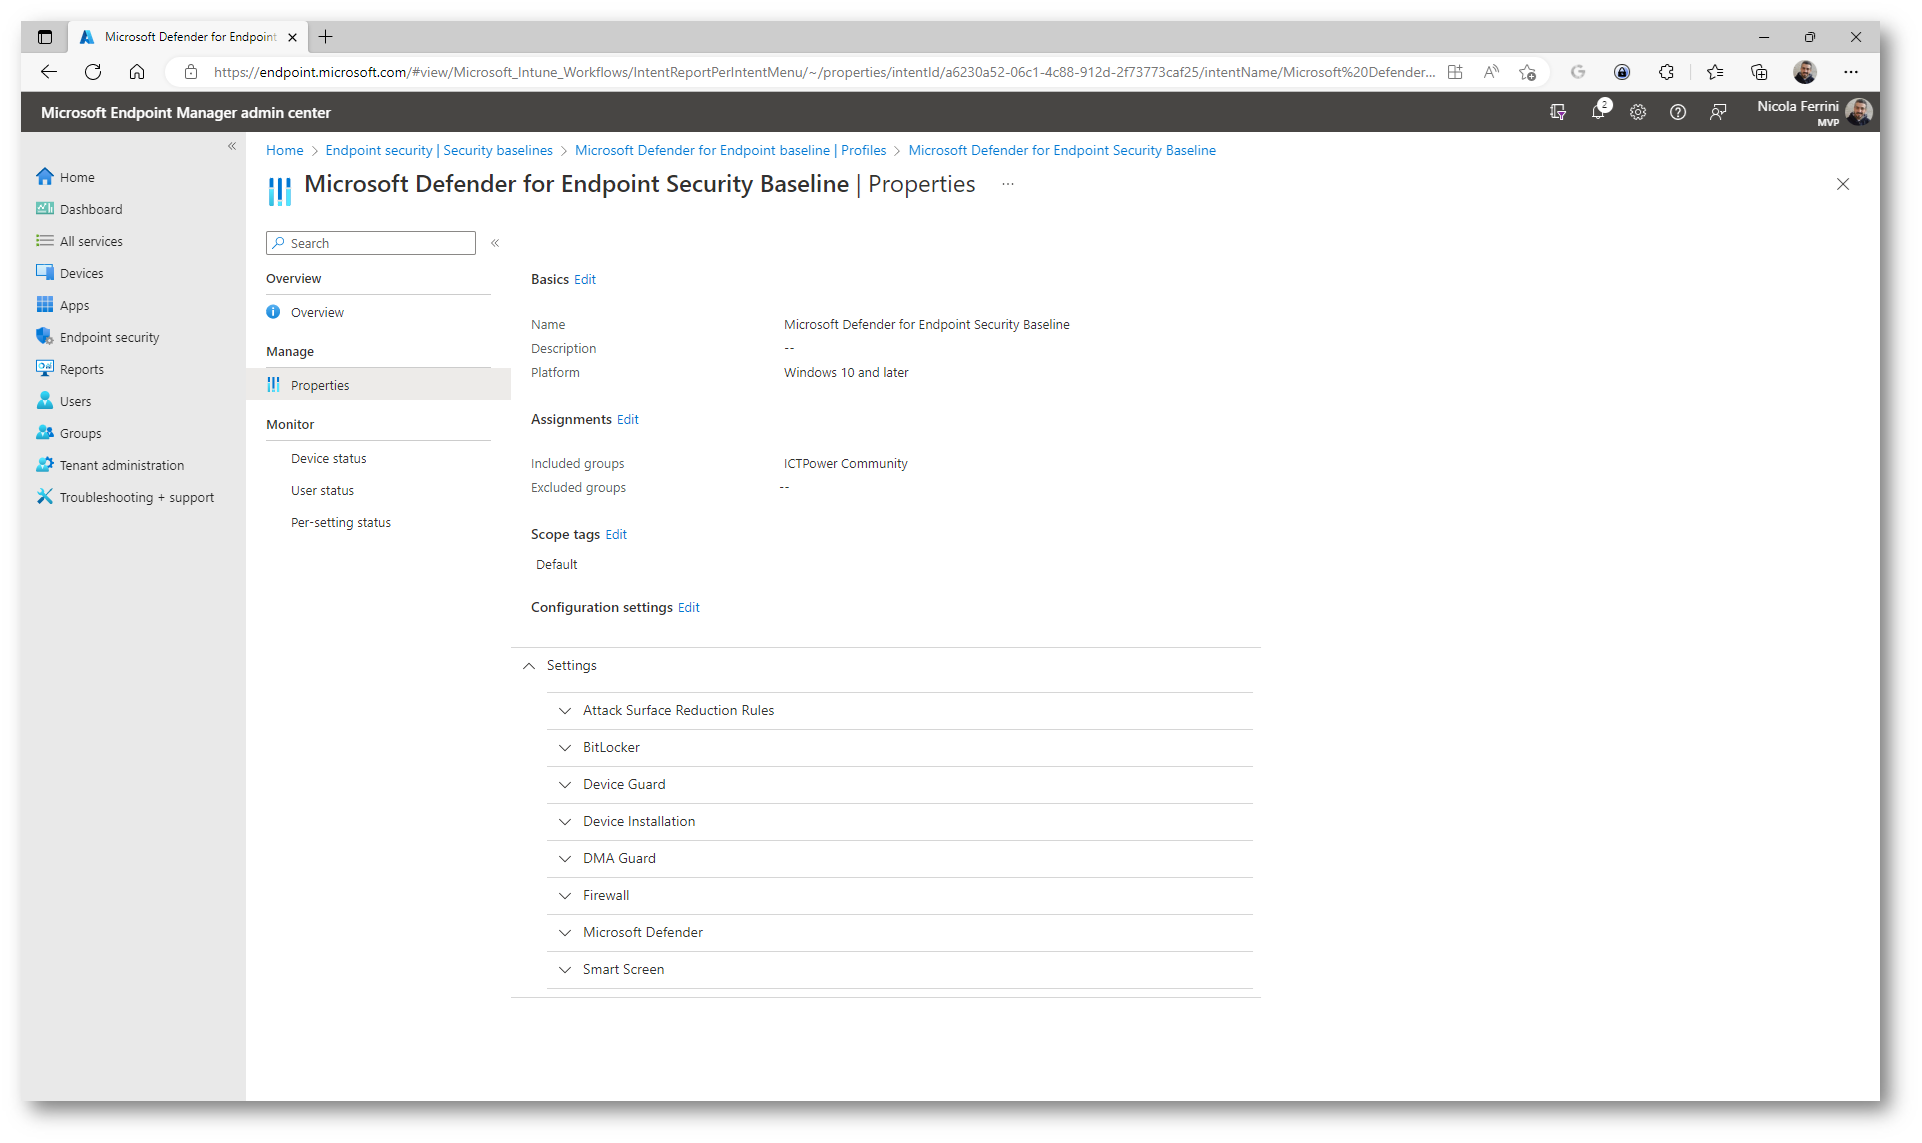Open All services in sidebar
This screenshot has height=1143, width=1922.
[x=91, y=241]
